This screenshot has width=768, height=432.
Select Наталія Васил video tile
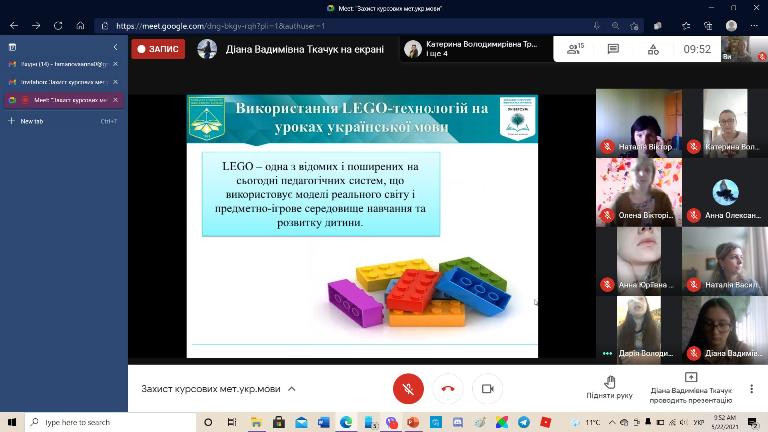tap(725, 261)
